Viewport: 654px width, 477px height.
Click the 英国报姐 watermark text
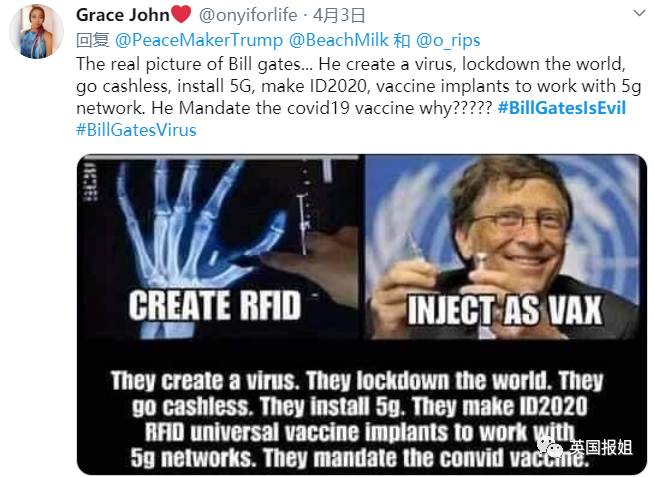click(601, 447)
